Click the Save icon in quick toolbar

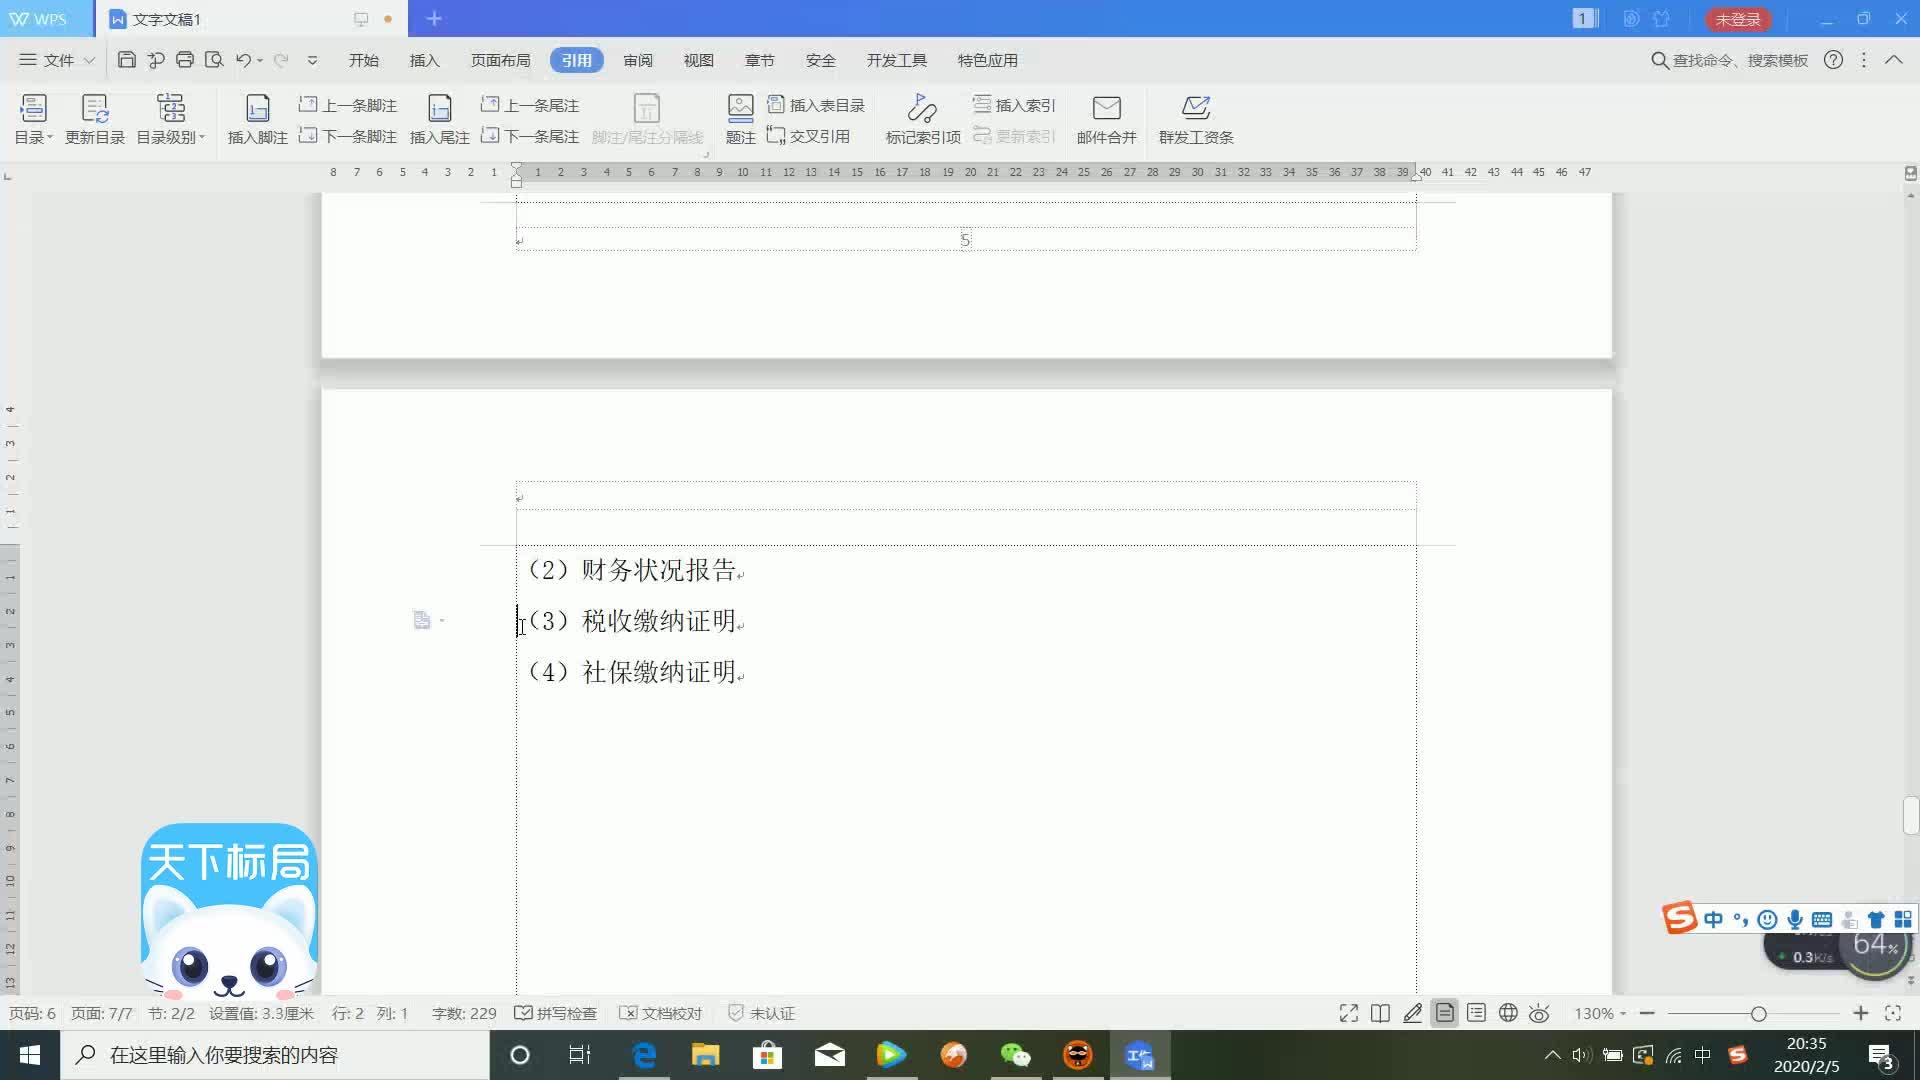point(126,60)
